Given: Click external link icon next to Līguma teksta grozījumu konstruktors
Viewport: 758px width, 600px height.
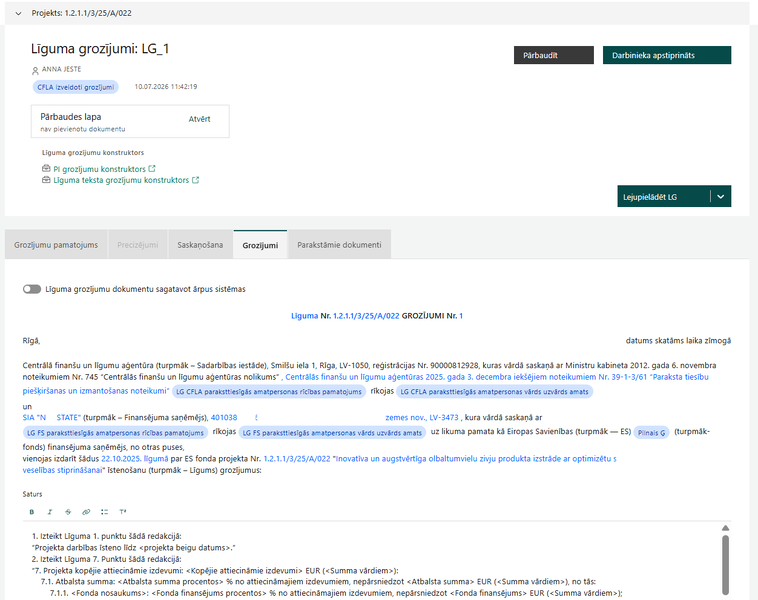Looking at the screenshot, I should point(195,180).
